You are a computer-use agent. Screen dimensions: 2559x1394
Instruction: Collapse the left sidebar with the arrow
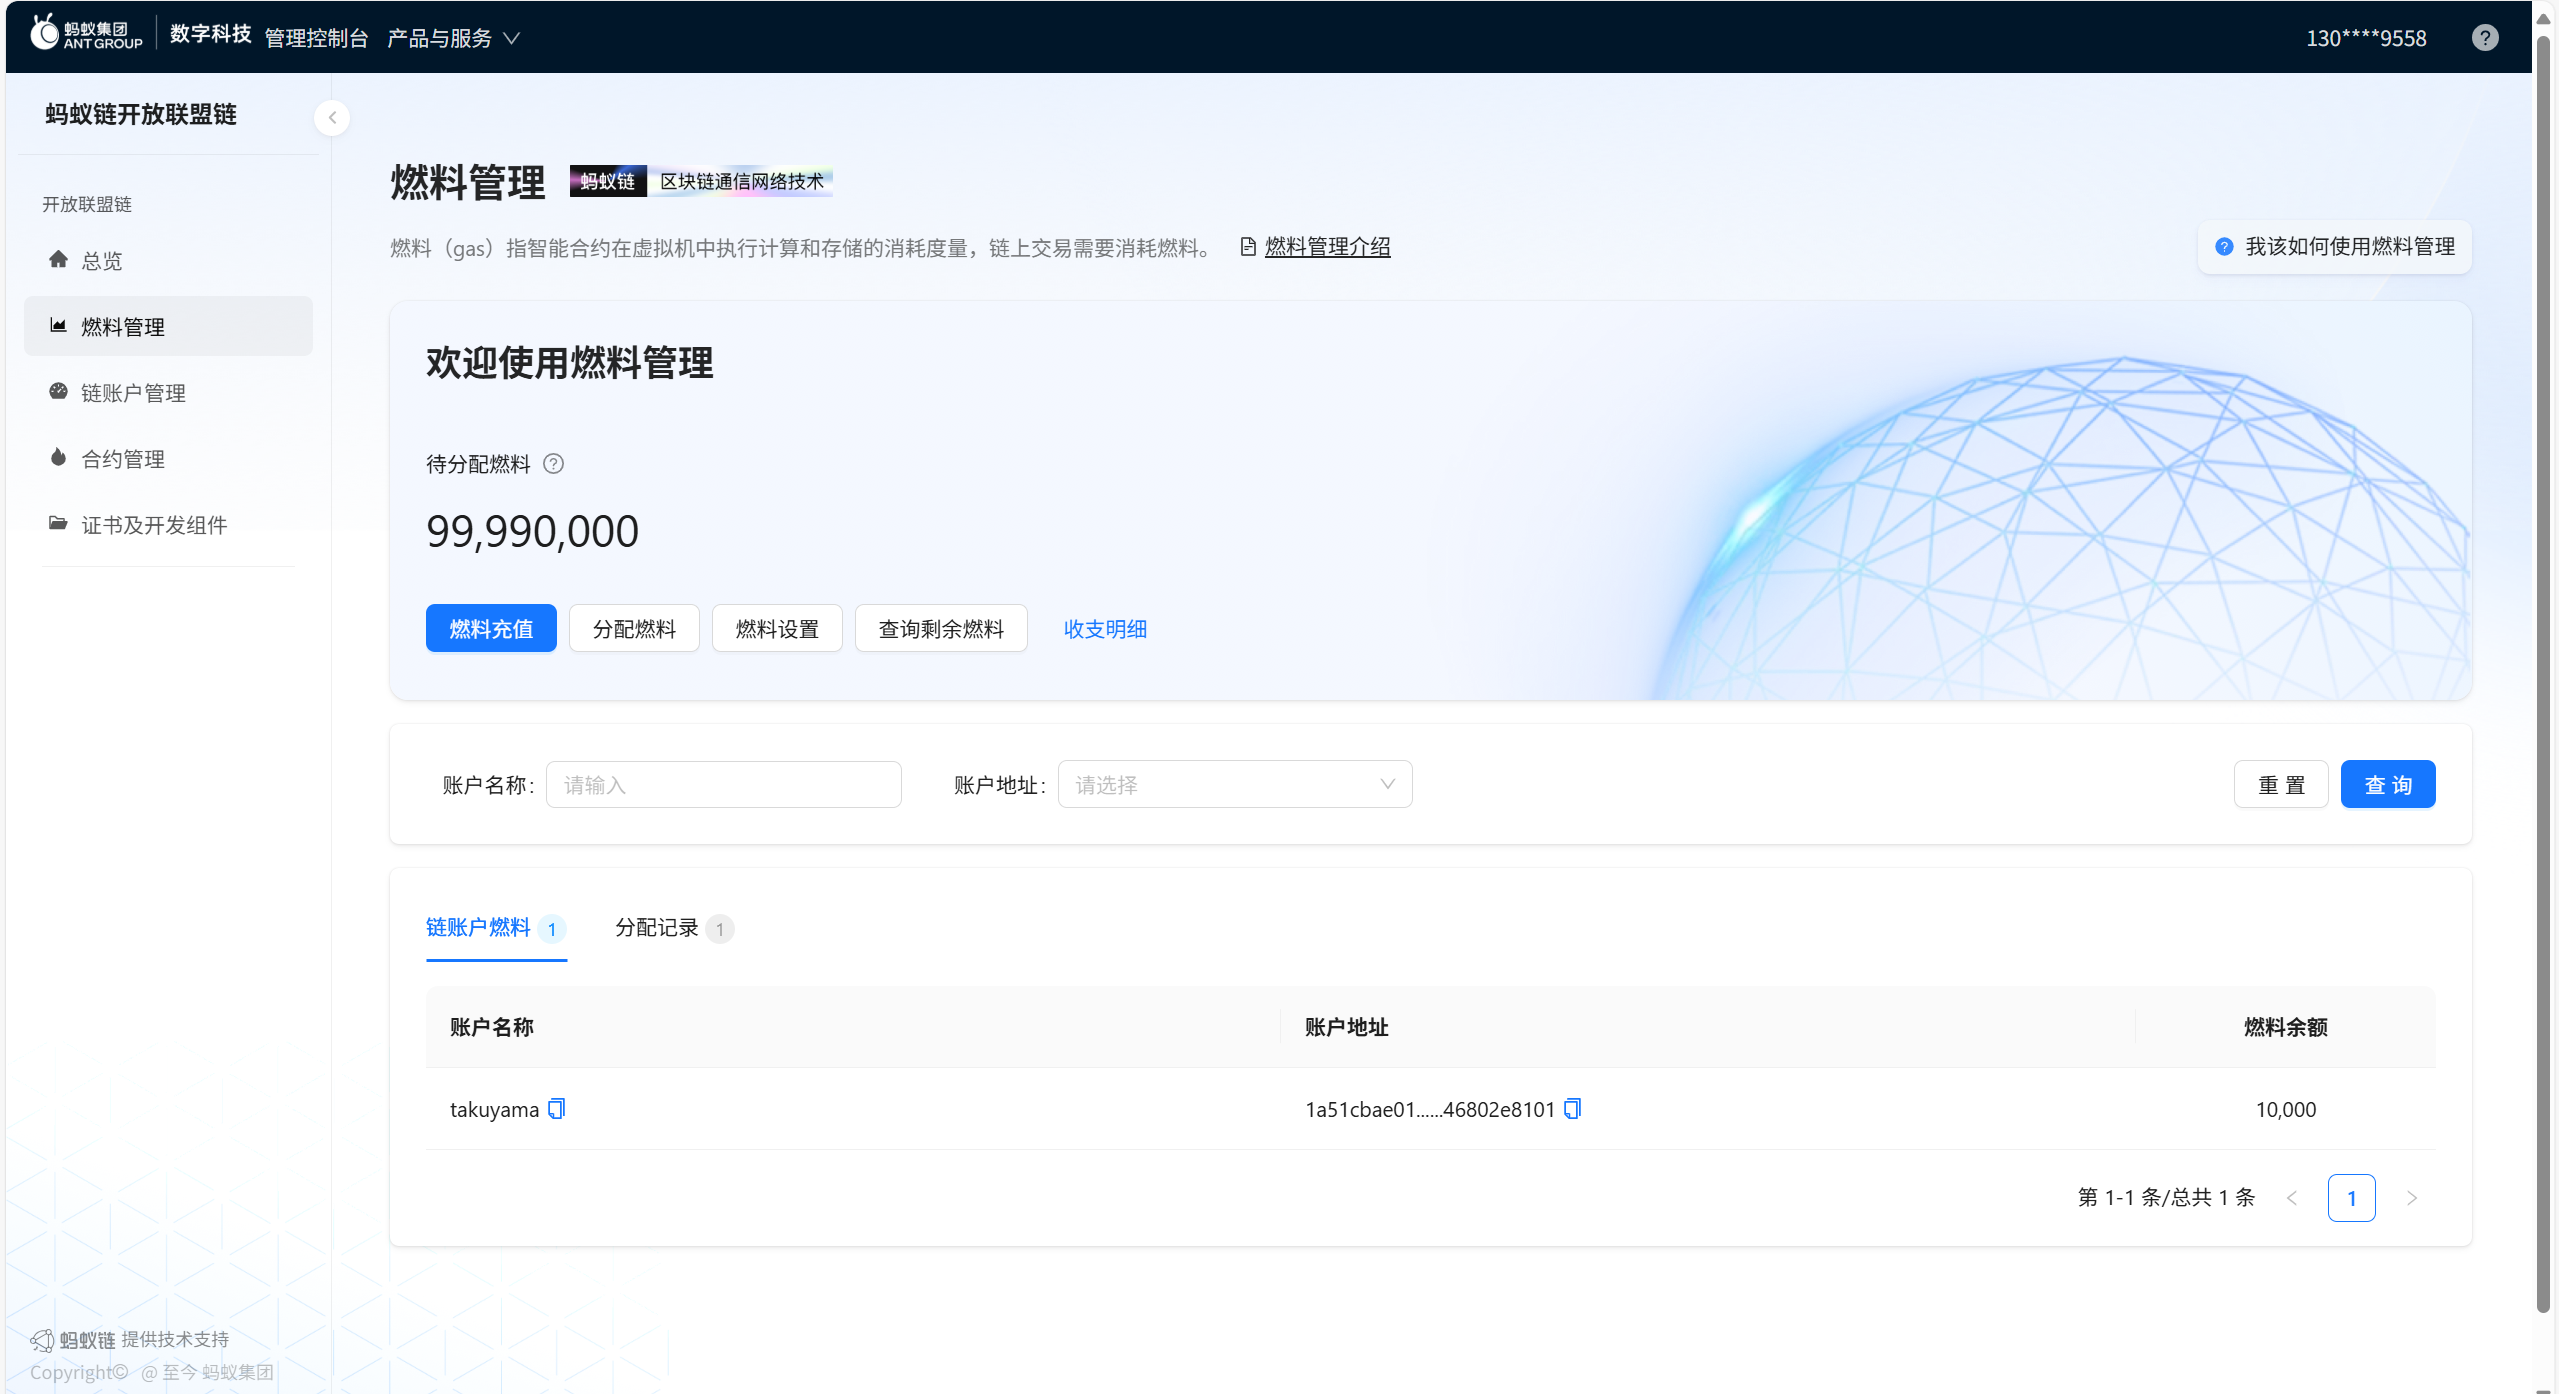tap(332, 118)
